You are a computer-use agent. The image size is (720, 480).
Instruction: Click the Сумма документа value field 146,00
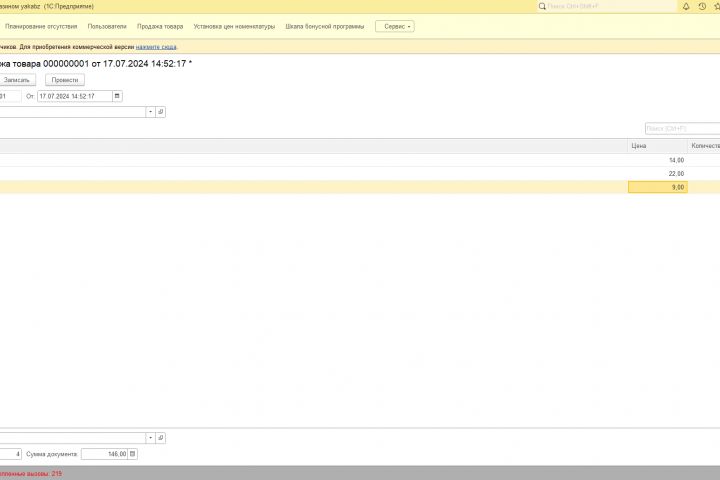click(x=105, y=454)
